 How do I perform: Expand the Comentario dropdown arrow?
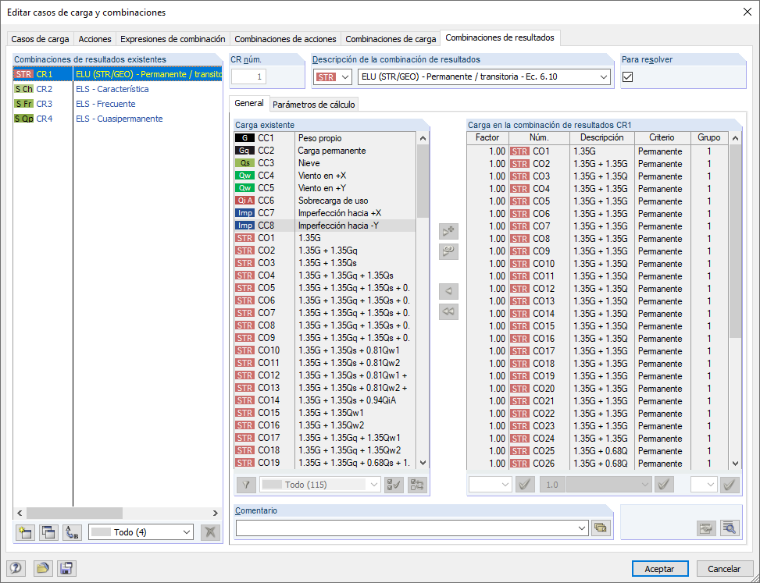point(583,528)
